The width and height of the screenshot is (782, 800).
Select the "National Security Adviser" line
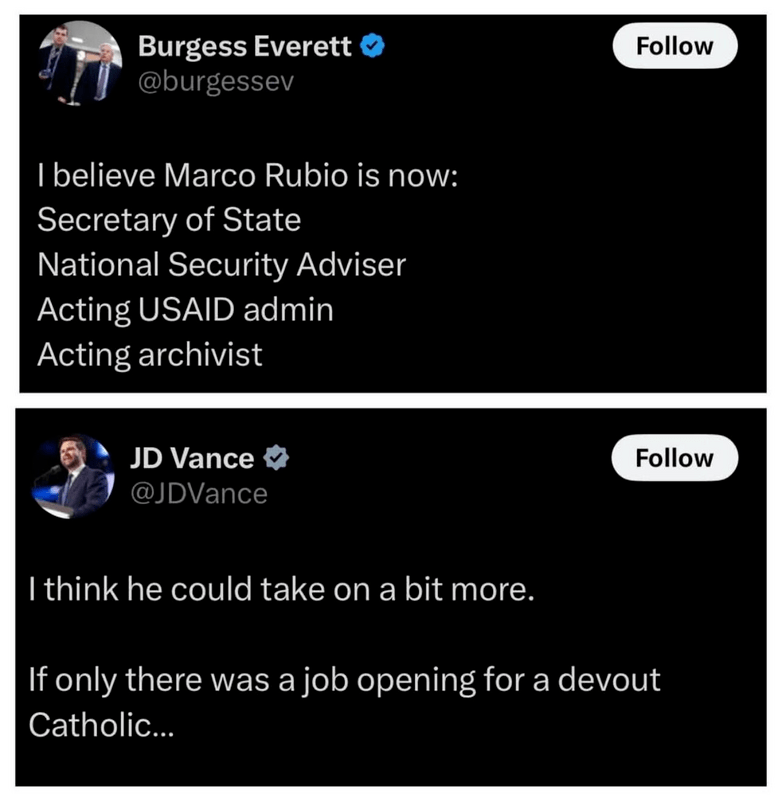(221, 265)
